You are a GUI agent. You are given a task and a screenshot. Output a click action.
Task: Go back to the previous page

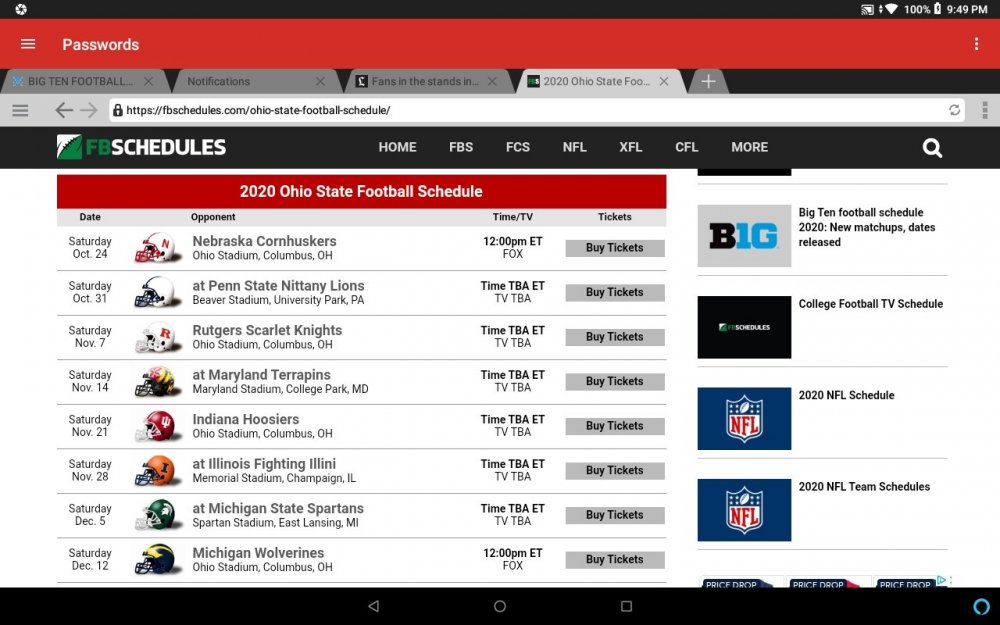point(63,110)
